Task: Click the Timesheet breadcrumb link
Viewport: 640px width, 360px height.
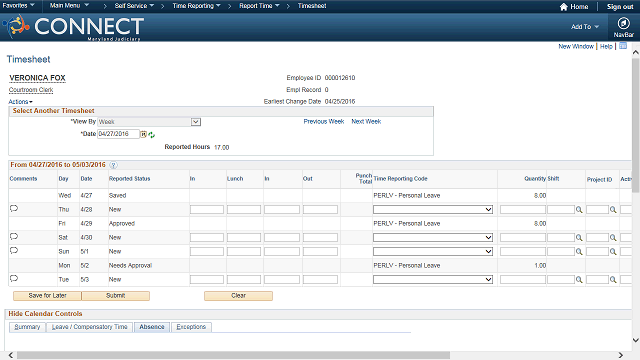Action: [x=312, y=6]
